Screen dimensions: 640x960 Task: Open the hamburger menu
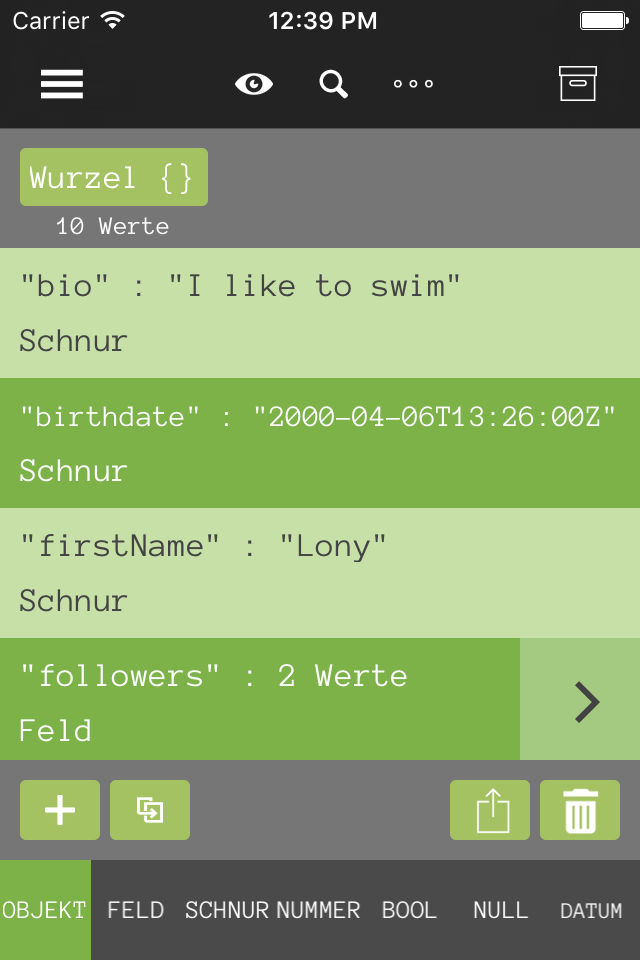[x=62, y=84]
